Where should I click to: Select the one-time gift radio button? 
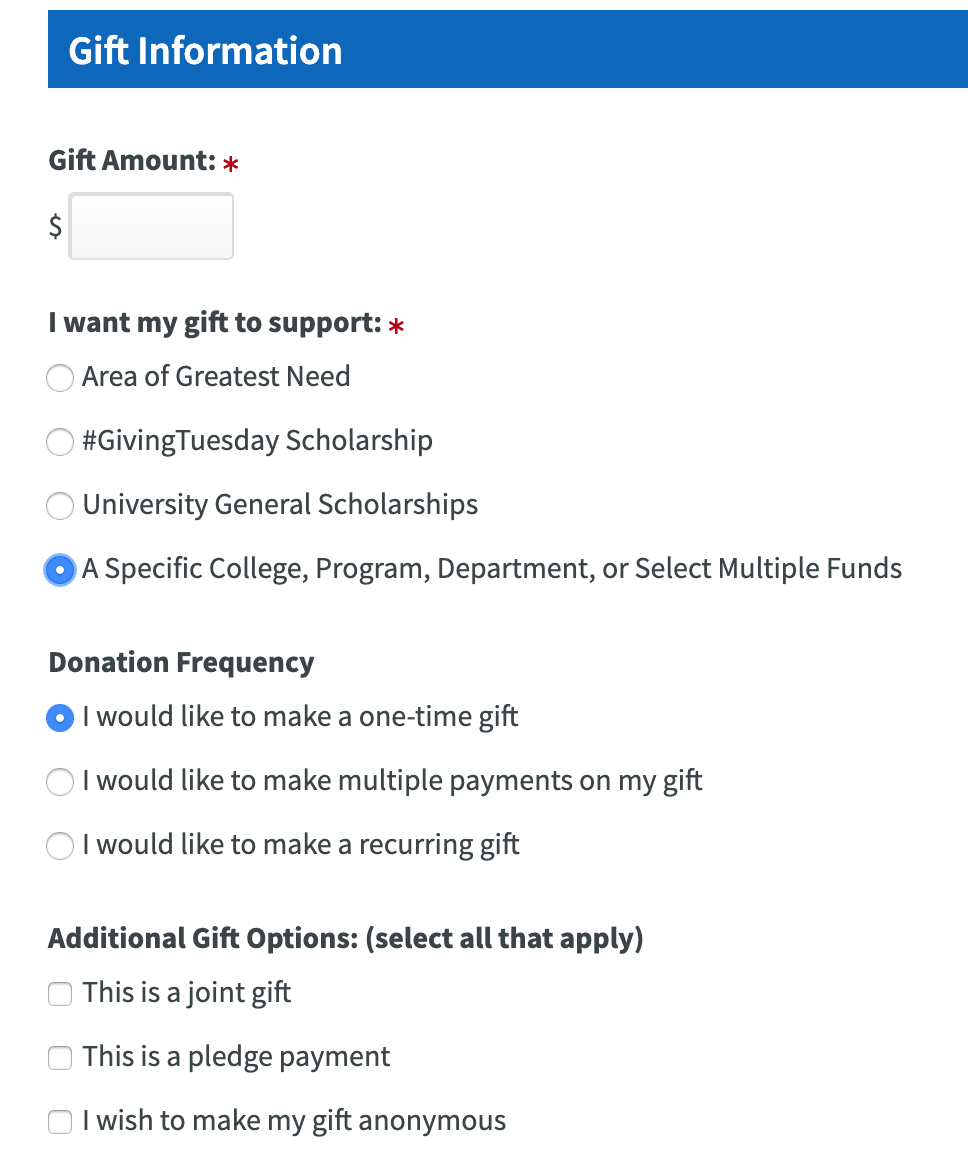click(60, 718)
